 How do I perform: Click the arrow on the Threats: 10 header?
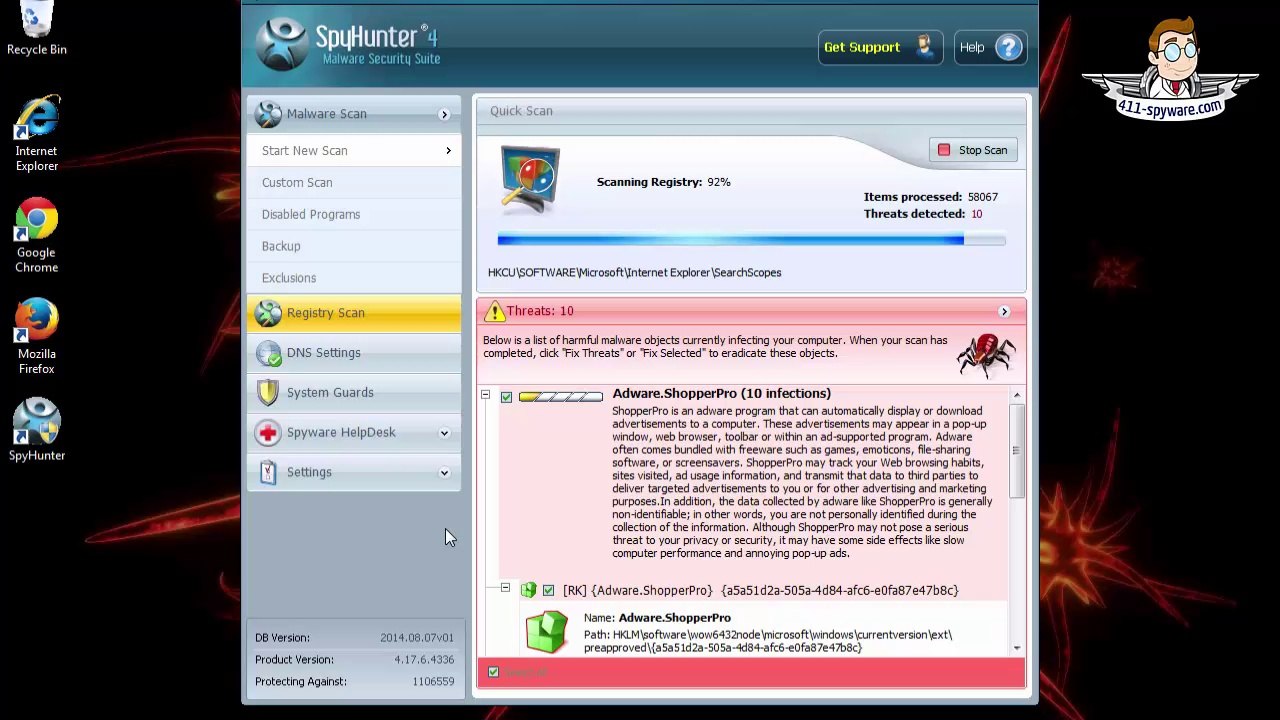coord(1004,312)
